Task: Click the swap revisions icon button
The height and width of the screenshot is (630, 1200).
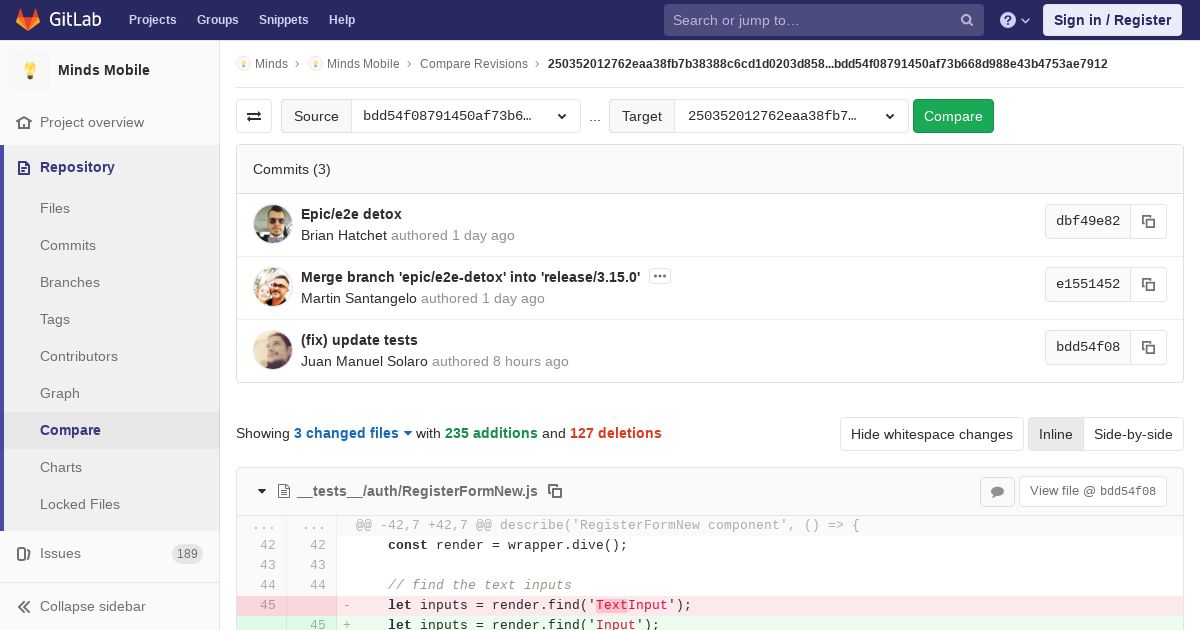Action: point(254,116)
